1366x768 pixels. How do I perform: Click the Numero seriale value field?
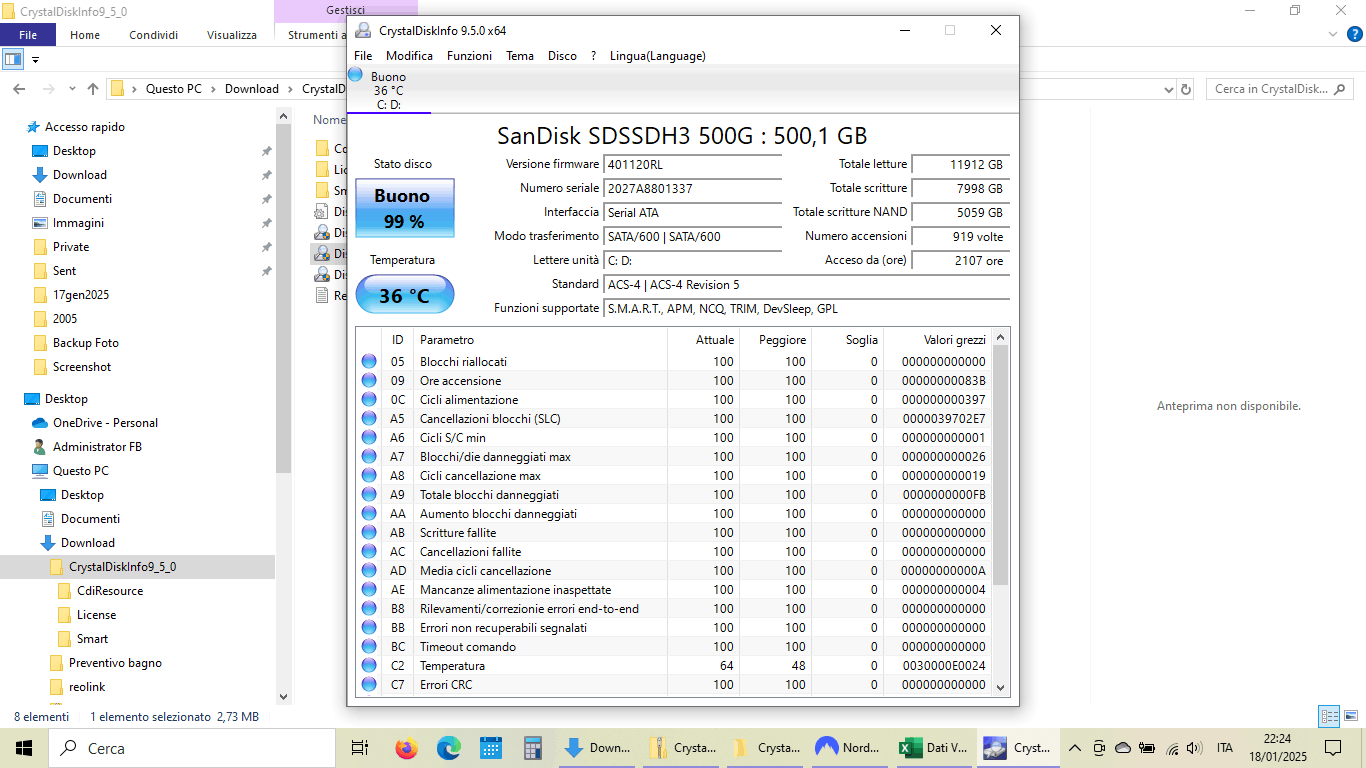[693, 188]
